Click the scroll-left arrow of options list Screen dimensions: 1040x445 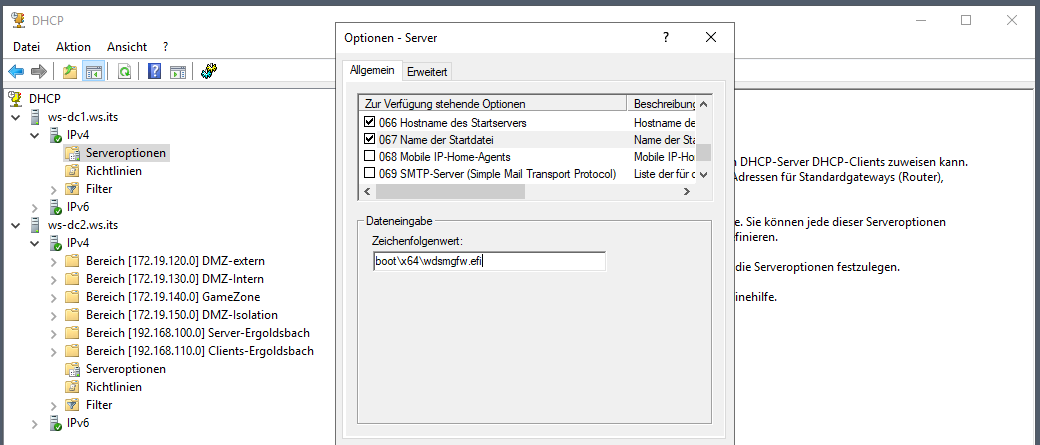(367, 191)
